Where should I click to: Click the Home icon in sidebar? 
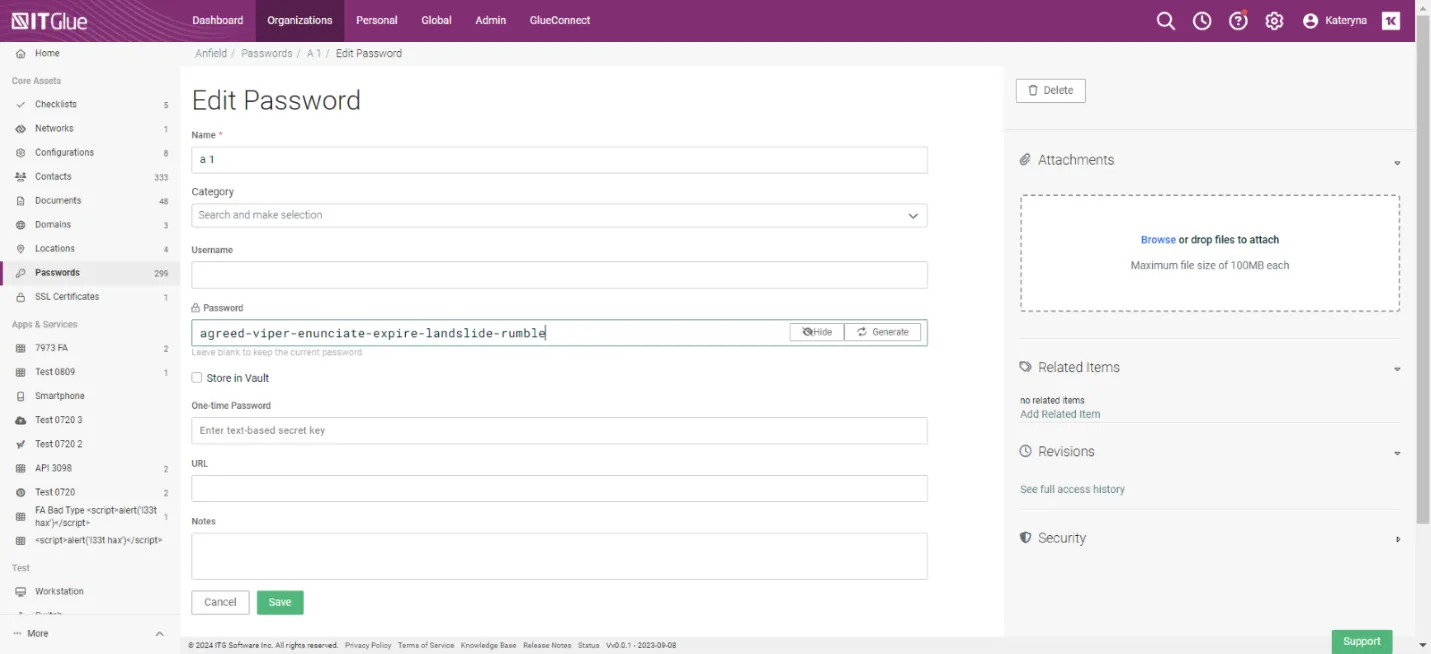[x=21, y=54]
